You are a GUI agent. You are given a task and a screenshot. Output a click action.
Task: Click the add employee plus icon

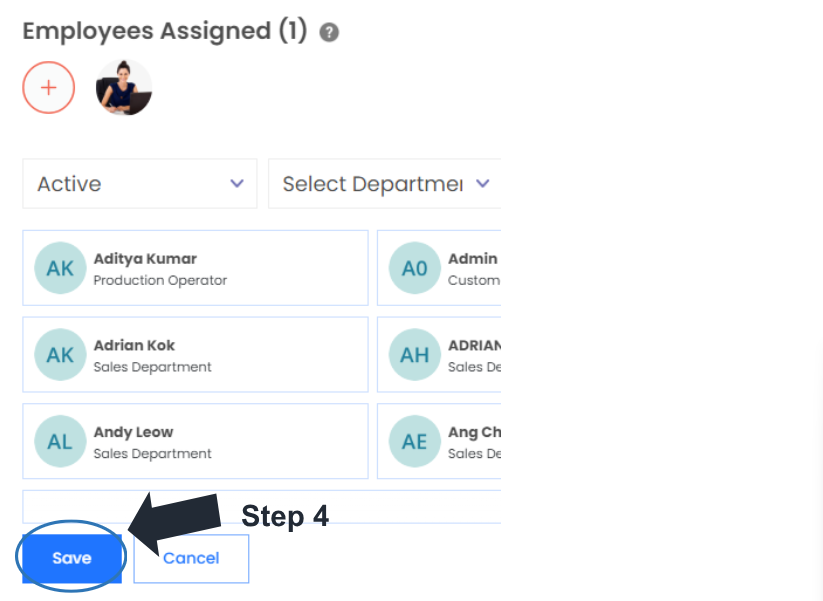(x=48, y=87)
